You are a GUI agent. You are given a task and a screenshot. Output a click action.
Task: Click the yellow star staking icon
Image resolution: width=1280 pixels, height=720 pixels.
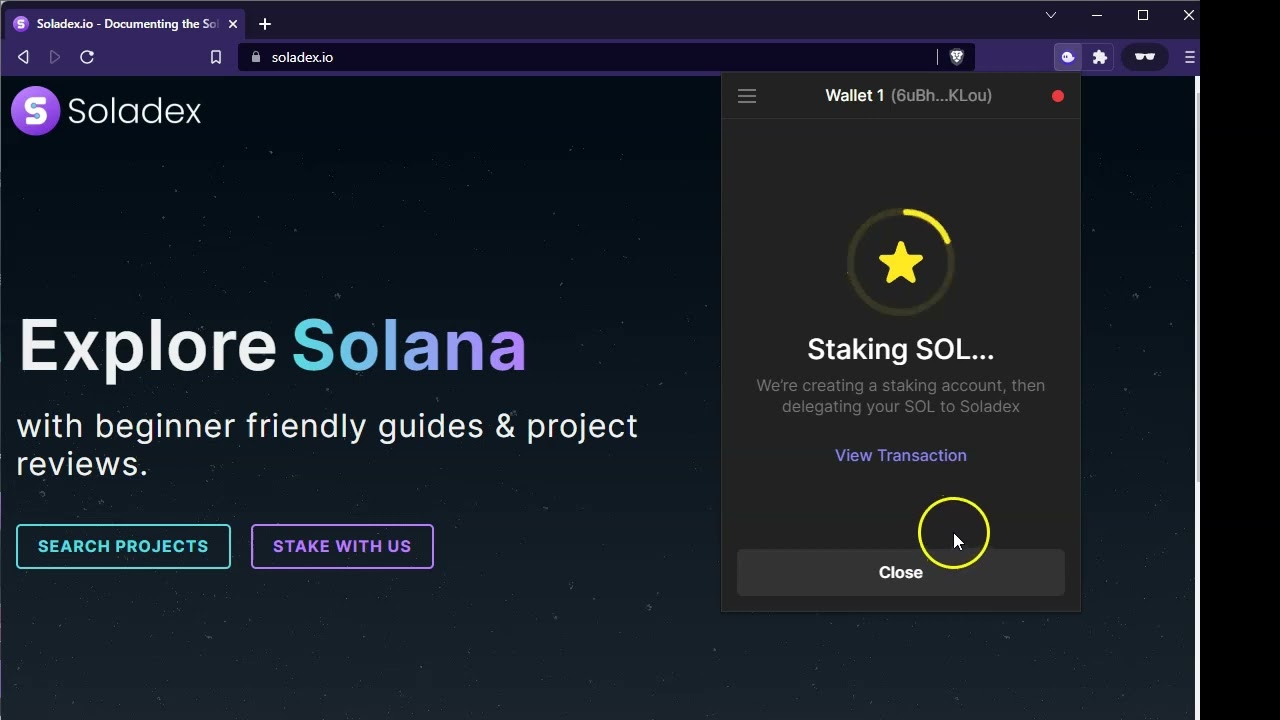(900, 262)
